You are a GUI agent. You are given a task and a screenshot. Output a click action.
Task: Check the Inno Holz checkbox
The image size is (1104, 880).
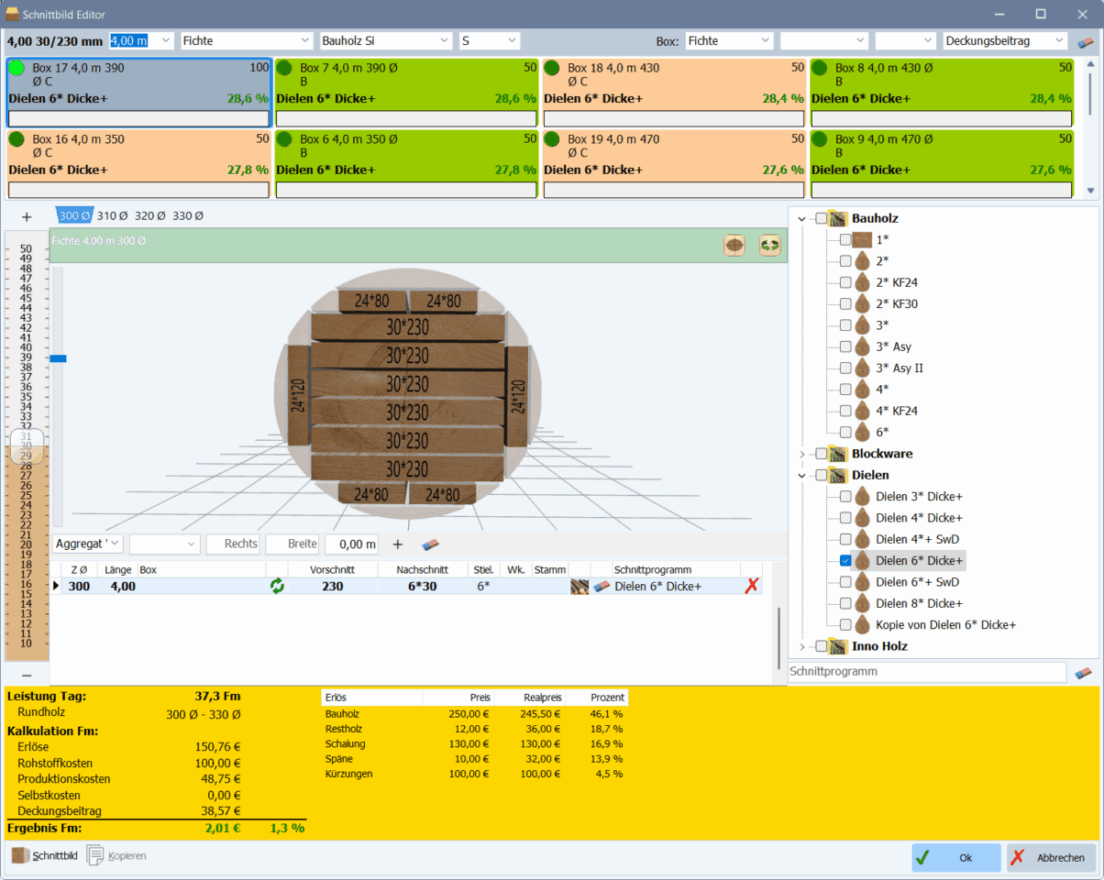pyautogui.click(x=821, y=646)
